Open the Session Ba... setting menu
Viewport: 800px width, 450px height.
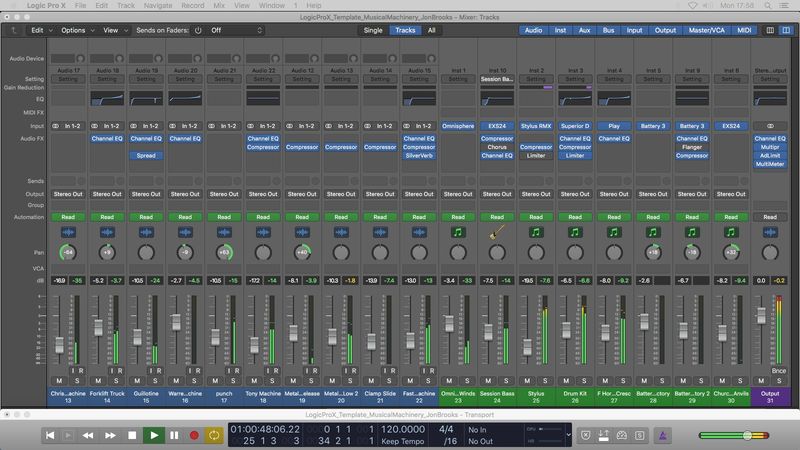(x=497, y=79)
